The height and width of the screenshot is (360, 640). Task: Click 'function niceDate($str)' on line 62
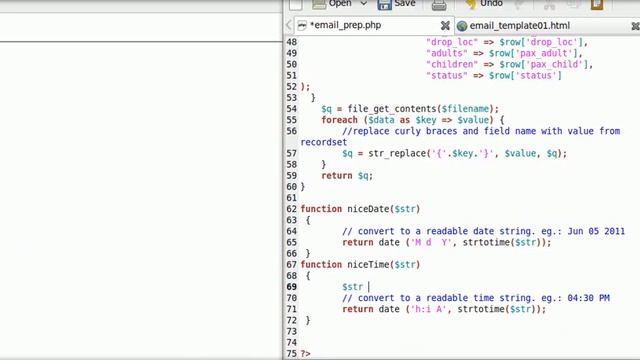tap(360, 209)
